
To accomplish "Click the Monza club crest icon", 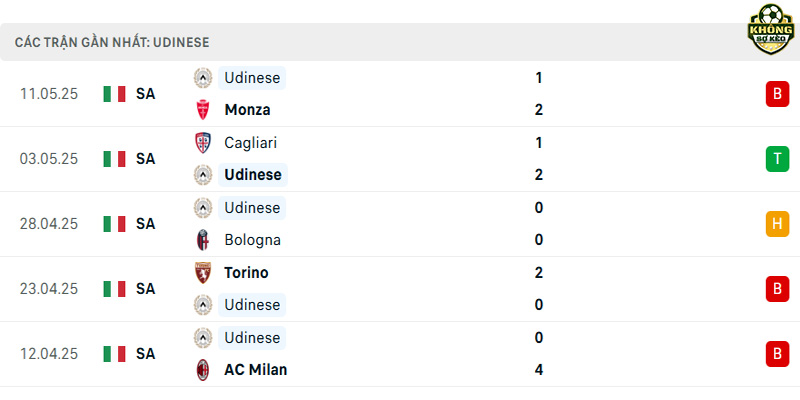I will (x=203, y=110).
